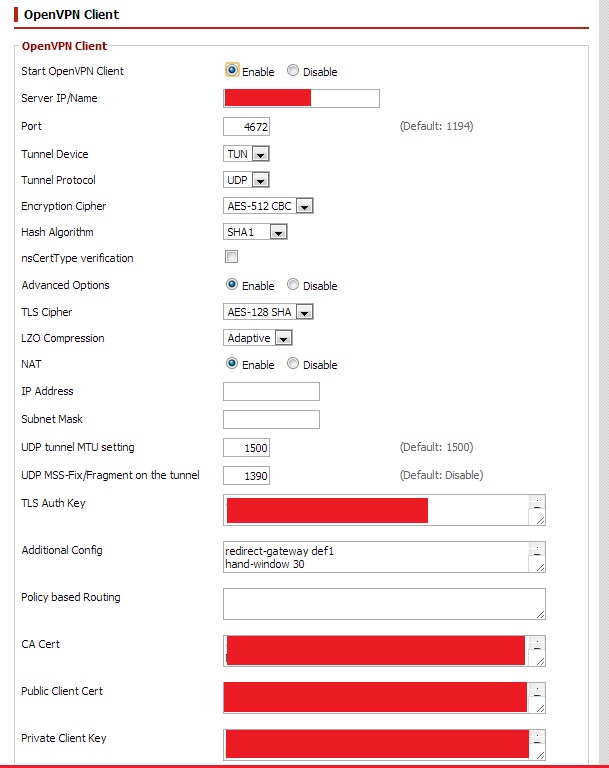Viewport: 609px width, 768px height.
Task: Disable Start OpenVPN Client radio button
Action: pos(292,71)
